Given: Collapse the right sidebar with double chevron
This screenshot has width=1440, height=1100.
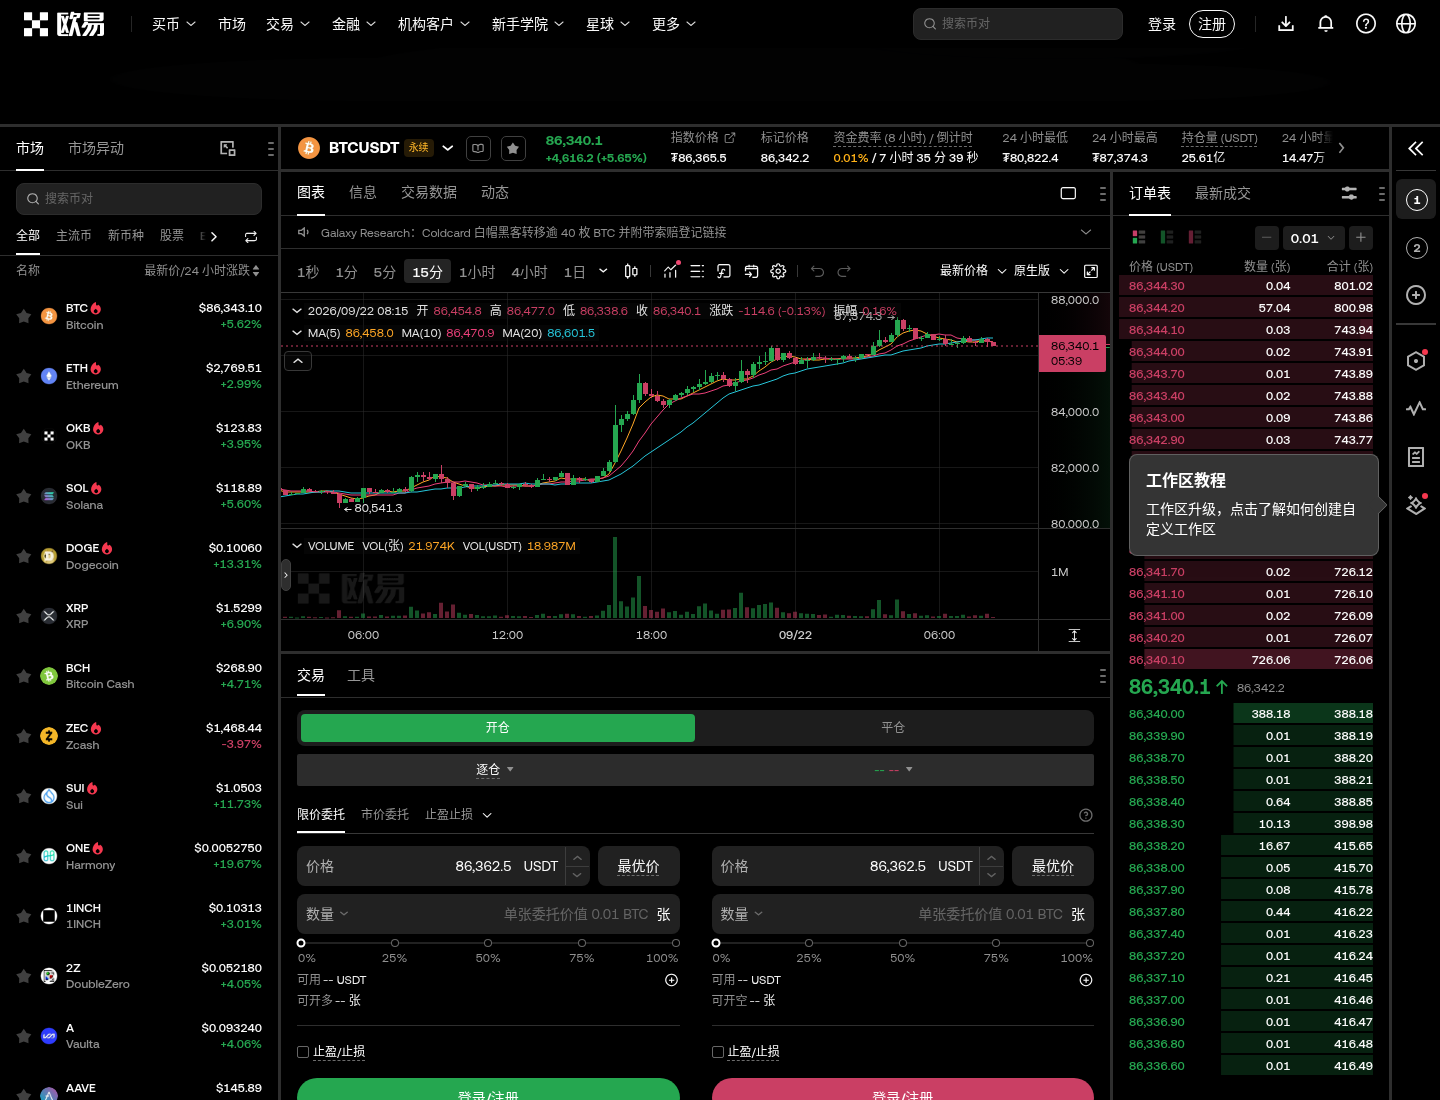Looking at the screenshot, I should [x=1416, y=149].
